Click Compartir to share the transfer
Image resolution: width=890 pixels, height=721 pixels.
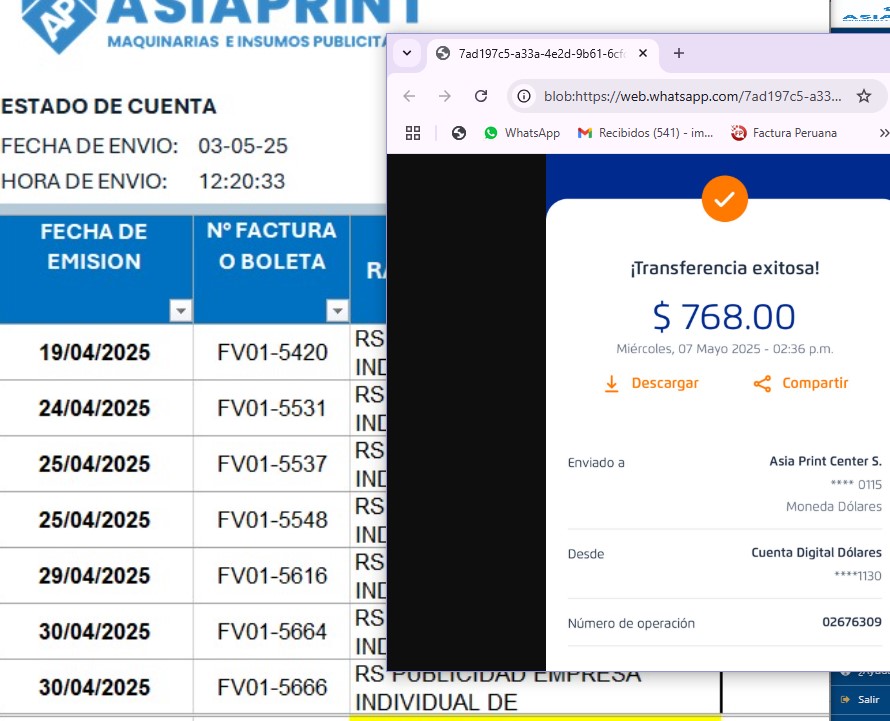(x=800, y=383)
